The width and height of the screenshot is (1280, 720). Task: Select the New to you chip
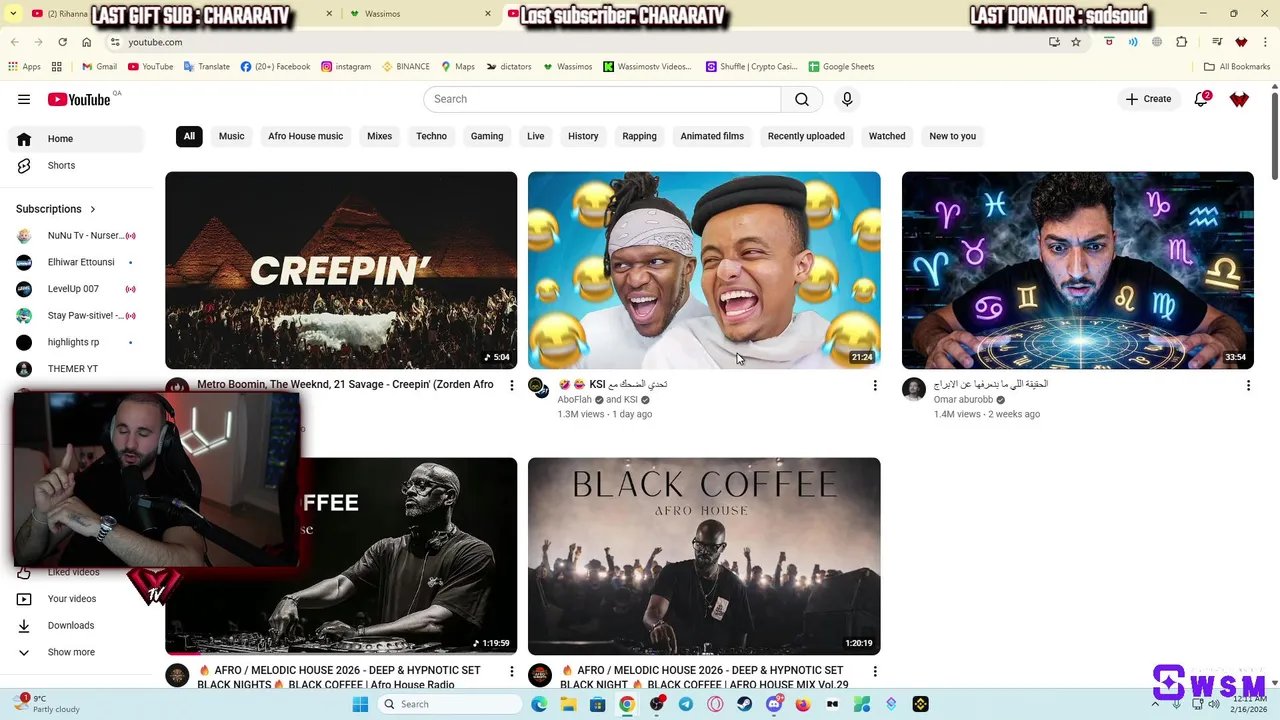coord(952,136)
